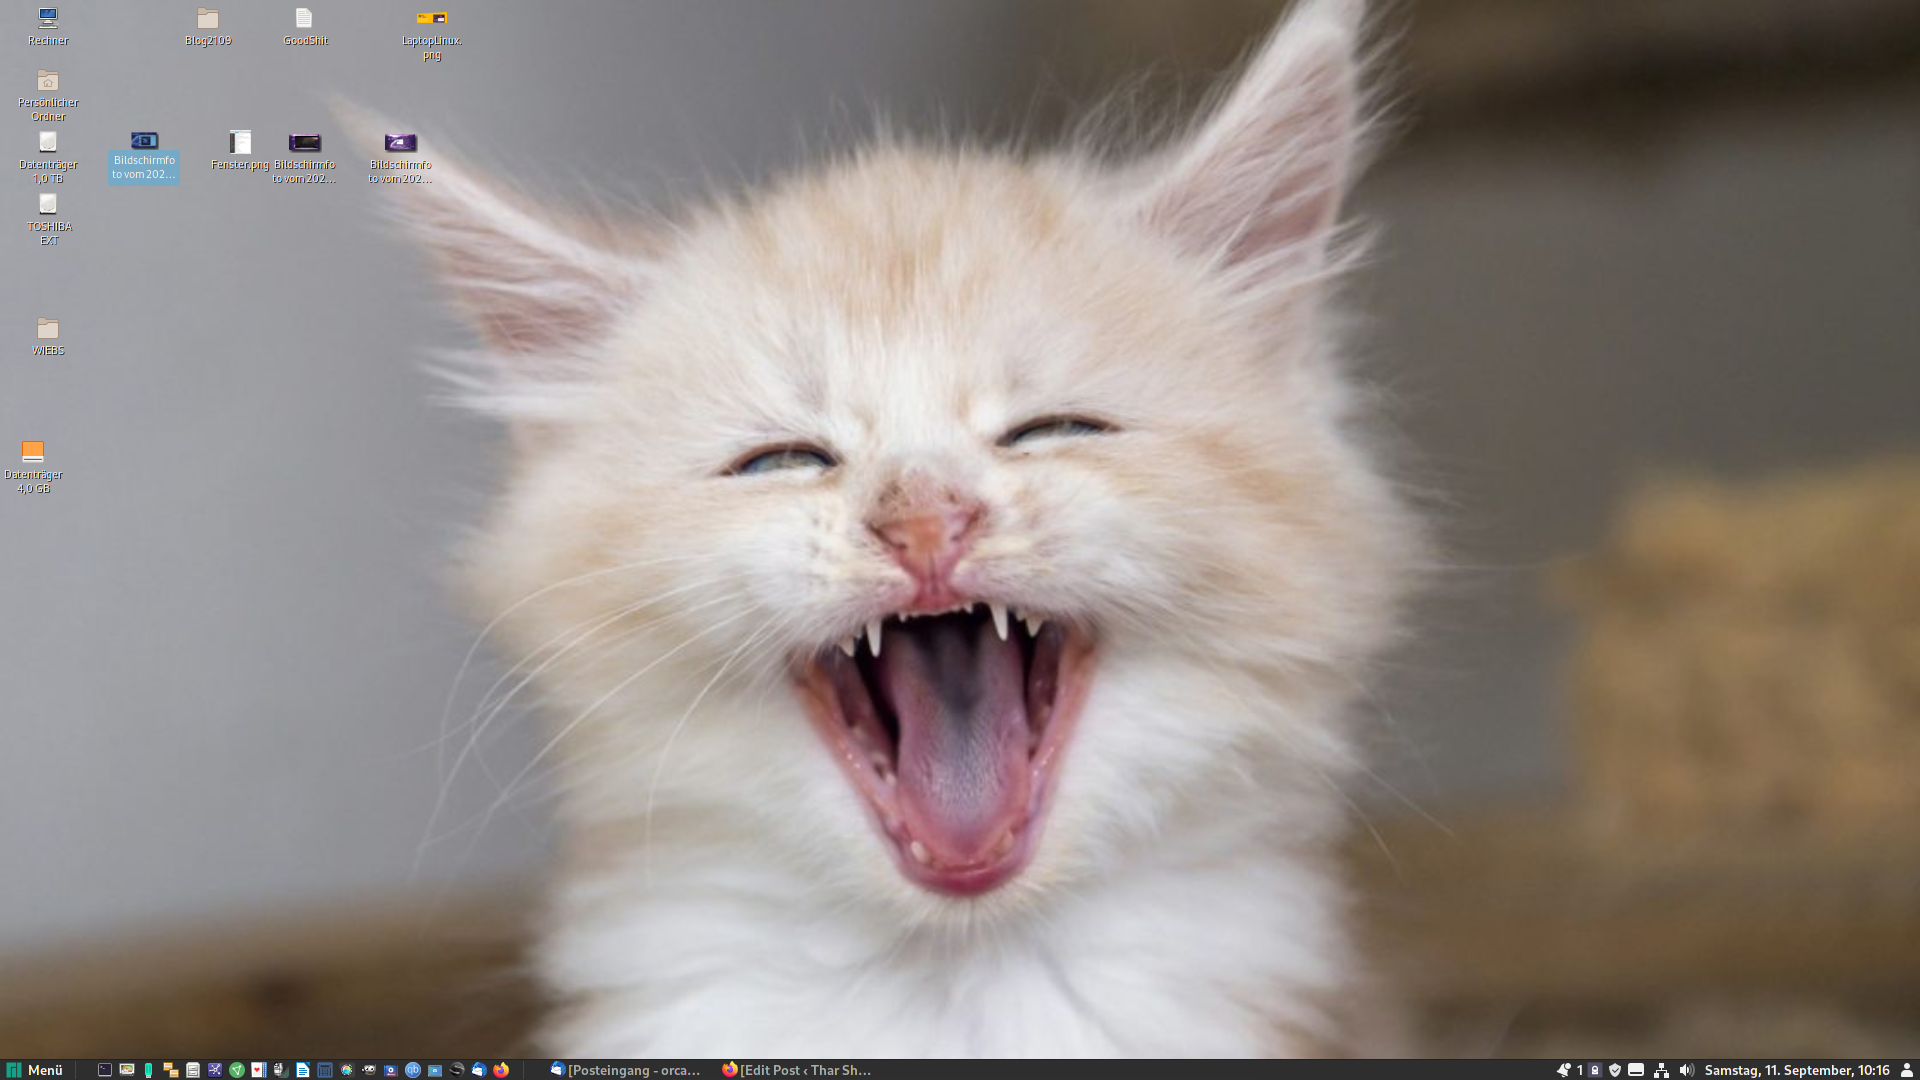
Task: Select the Datenträger 1,0 TB drive
Action: pos(48,158)
